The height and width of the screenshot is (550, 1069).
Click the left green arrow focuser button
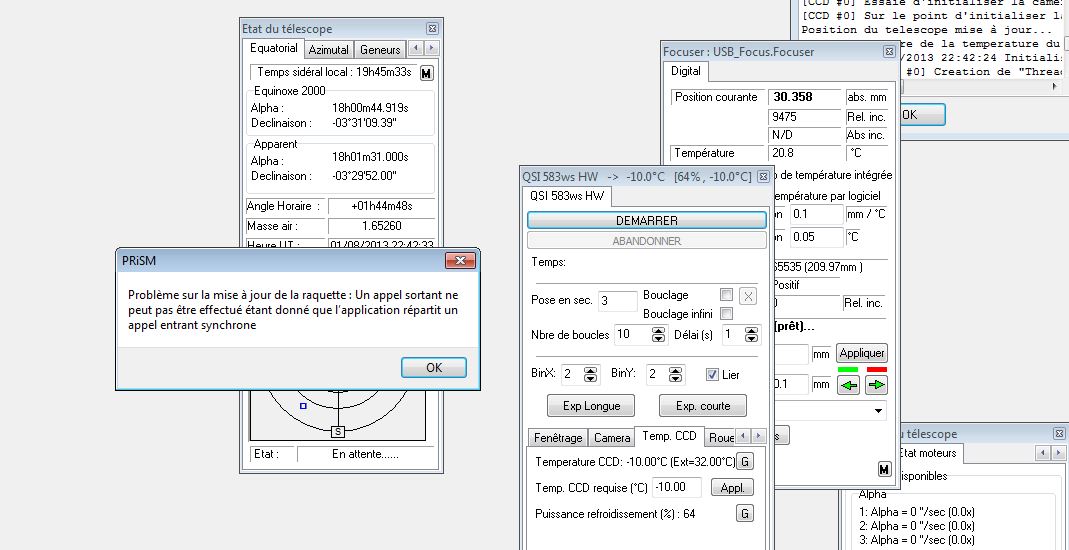(848, 385)
